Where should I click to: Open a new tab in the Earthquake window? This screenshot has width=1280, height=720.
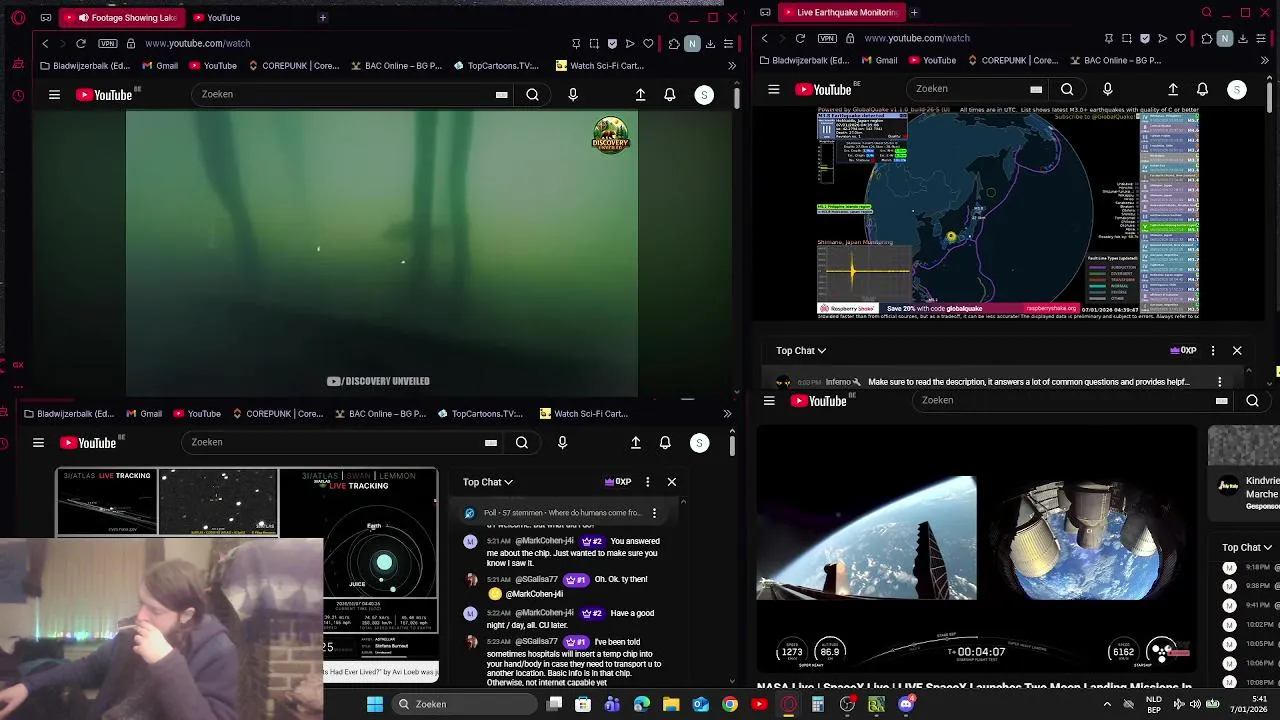pyautogui.click(x=914, y=12)
